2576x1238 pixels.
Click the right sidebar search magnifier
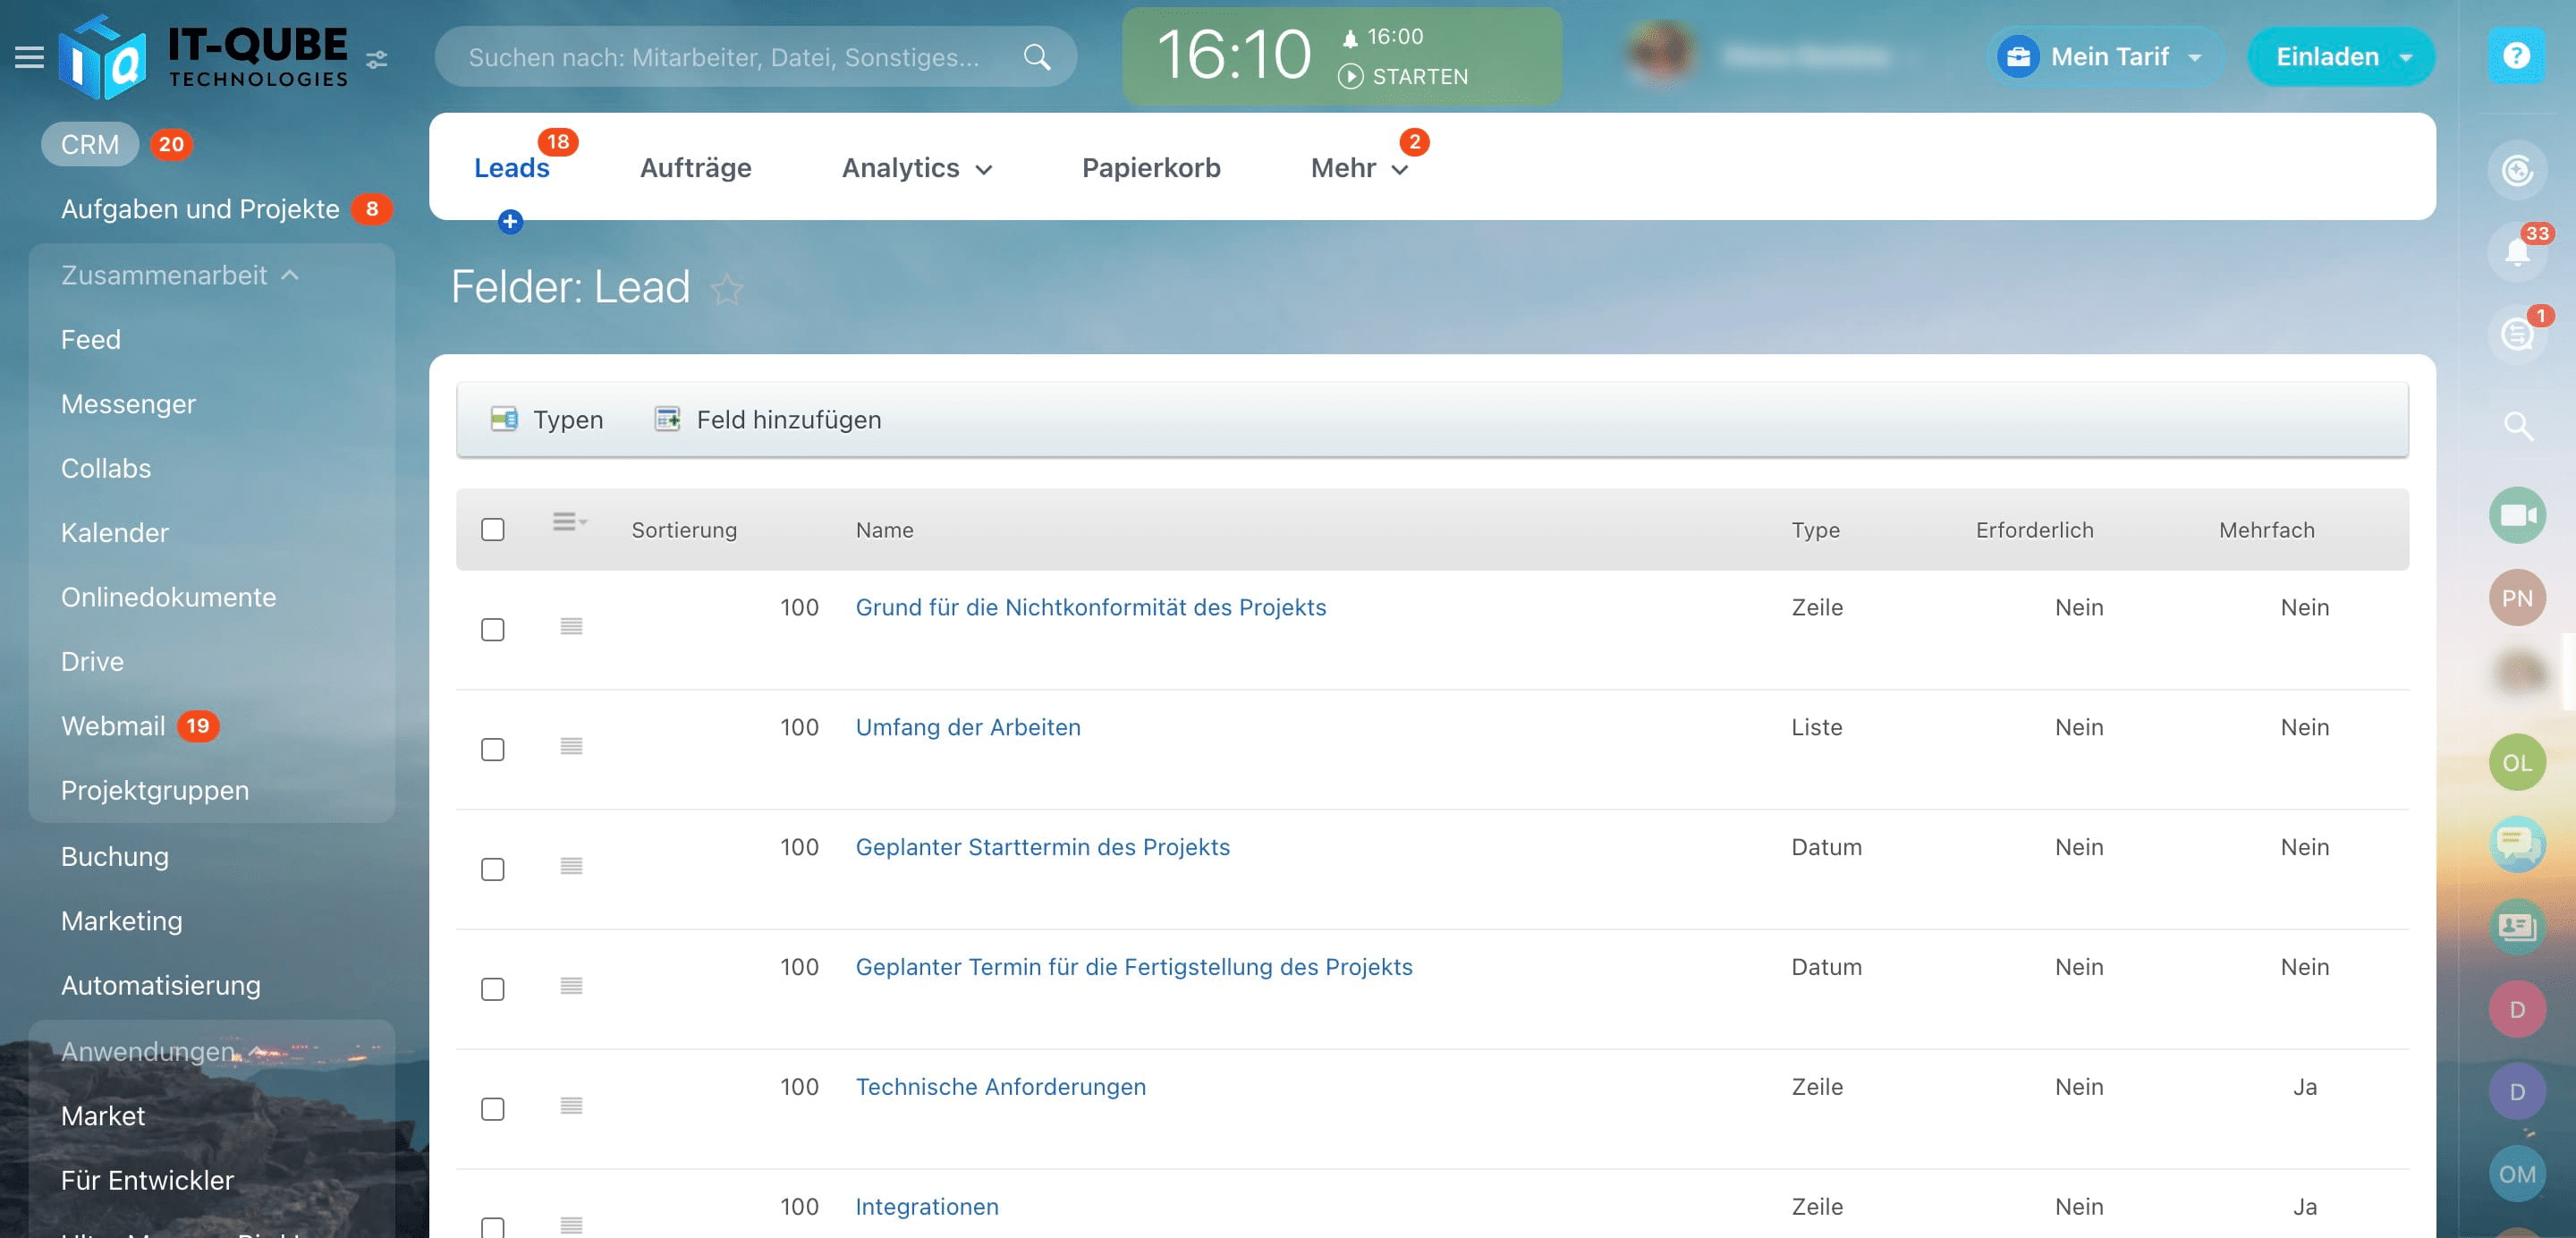pyautogui.click(x=2516, y=426)
